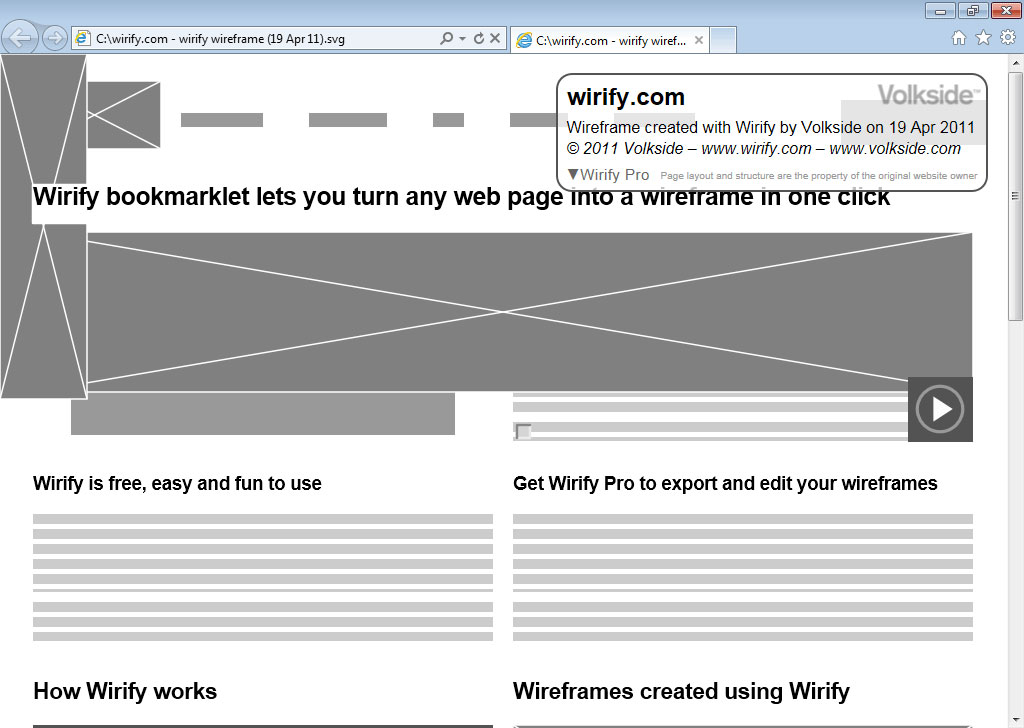The height and width of the screenshot is (728, 1024).
Task: Minimize the browser window
Action: (x=940, y=10)
